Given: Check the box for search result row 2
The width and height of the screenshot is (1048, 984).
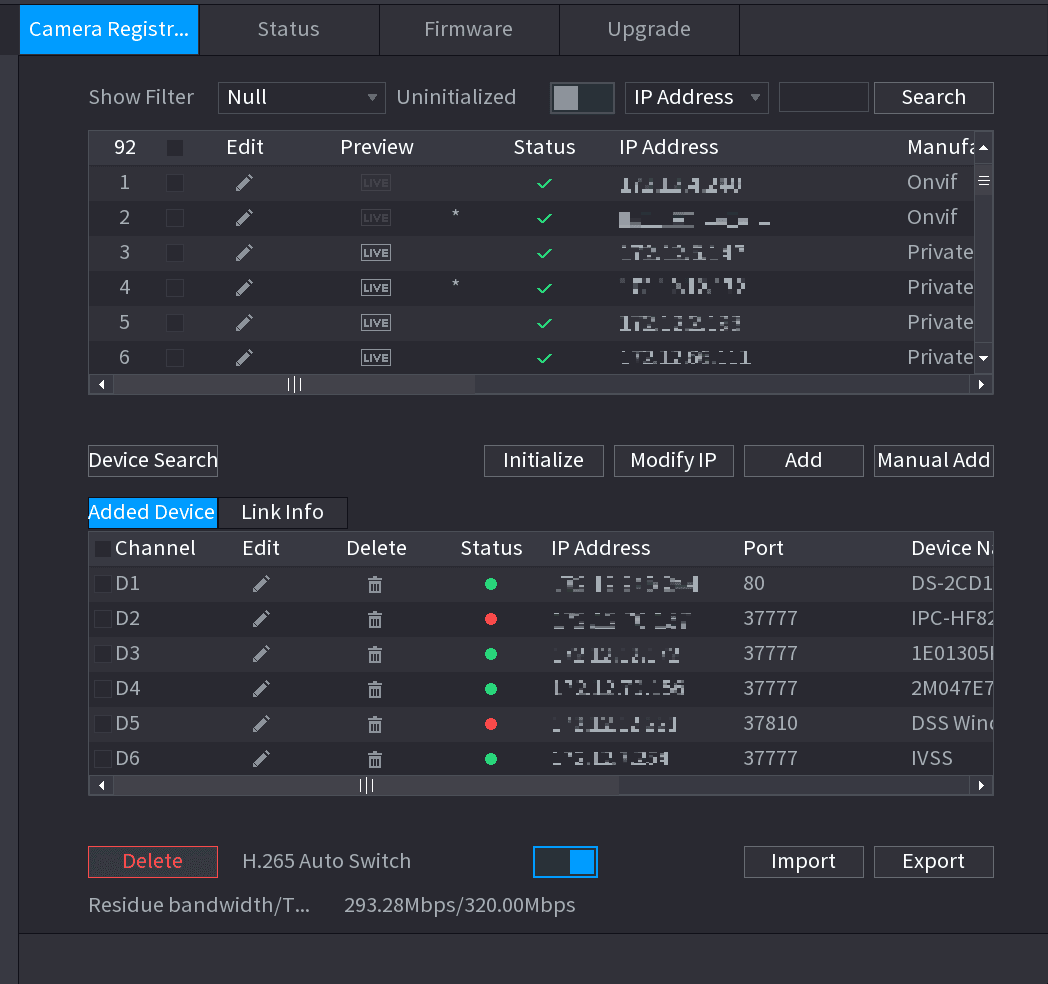Looking at the screenshot, I should pyautogui.click(x=175, y=218).
